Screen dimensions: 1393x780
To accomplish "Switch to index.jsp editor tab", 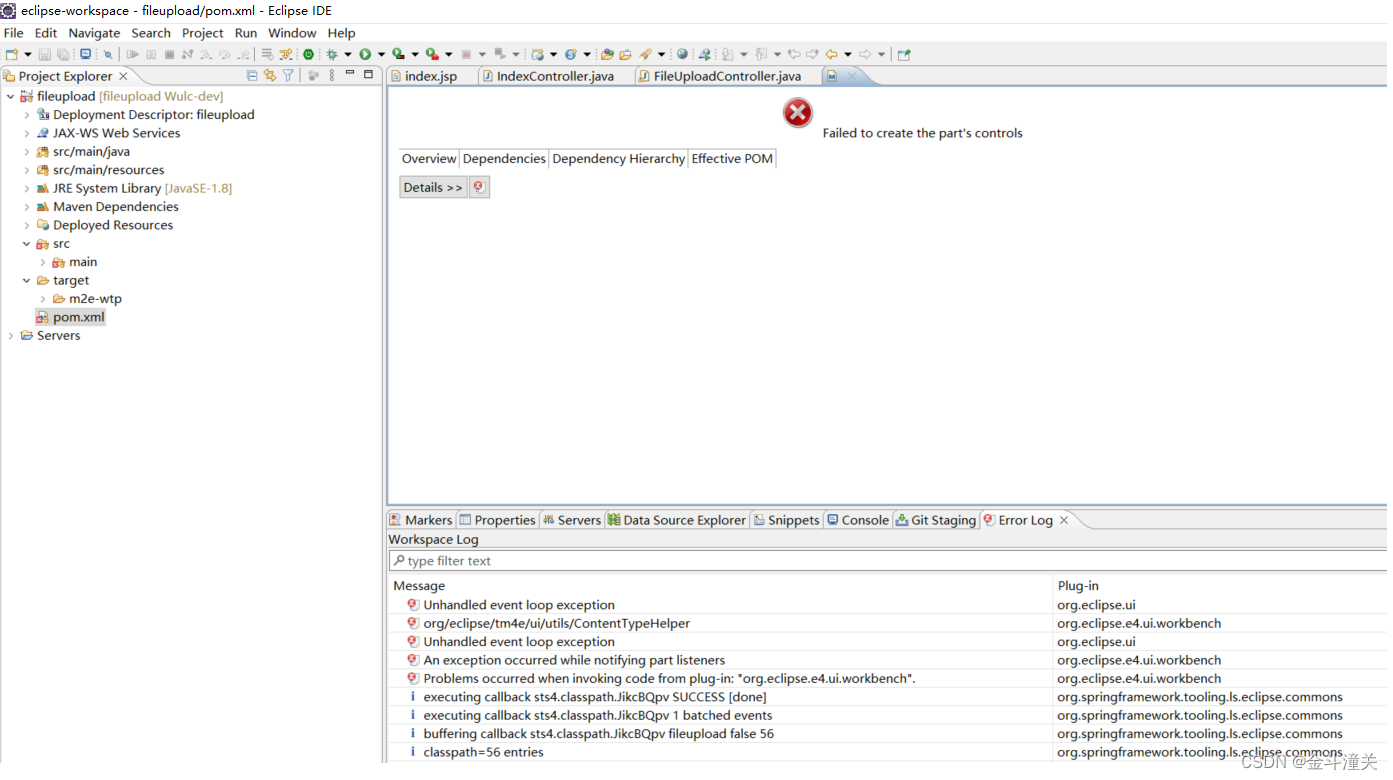I will tap(431, 76).
